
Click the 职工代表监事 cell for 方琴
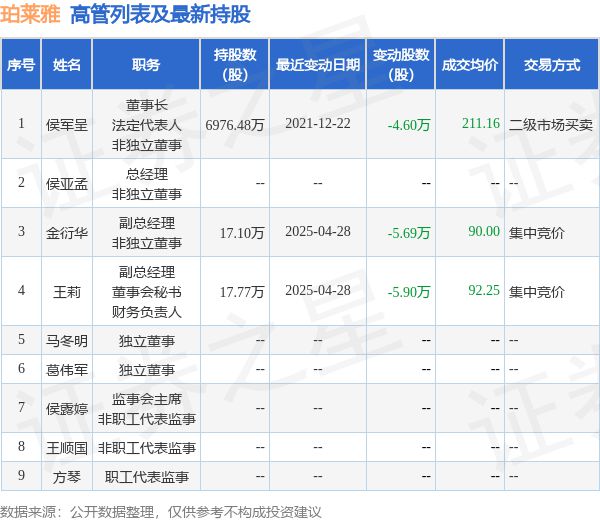coord(147,477)
